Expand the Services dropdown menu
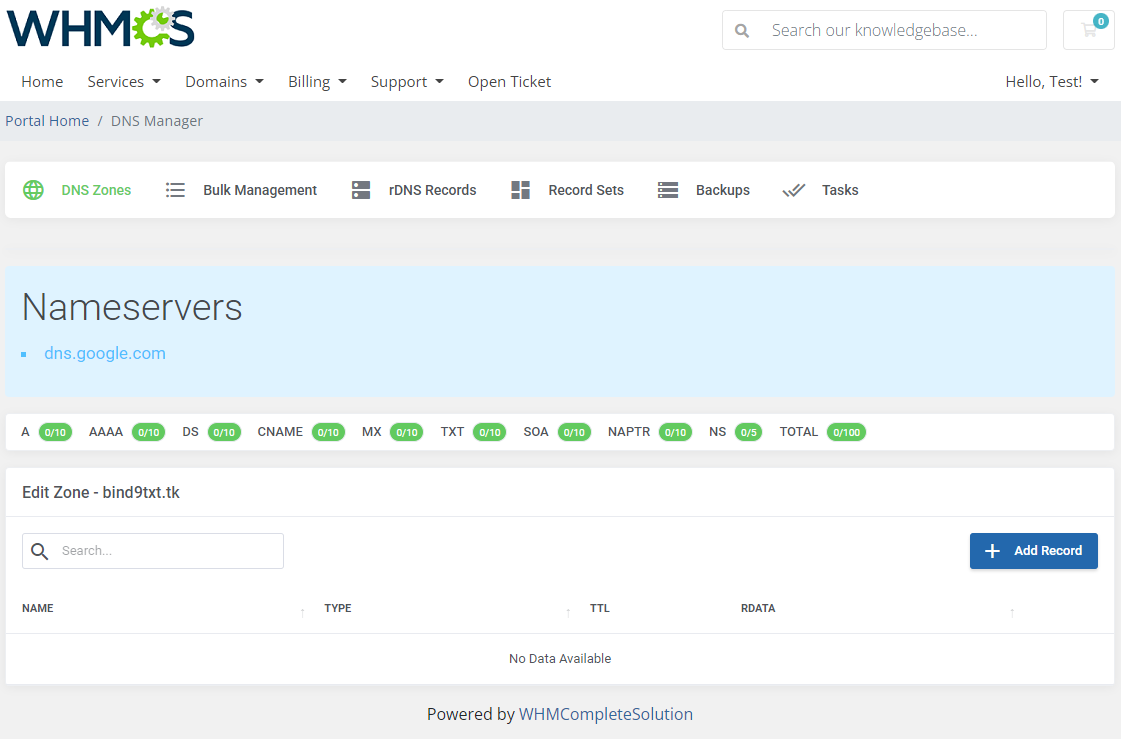 124,81
